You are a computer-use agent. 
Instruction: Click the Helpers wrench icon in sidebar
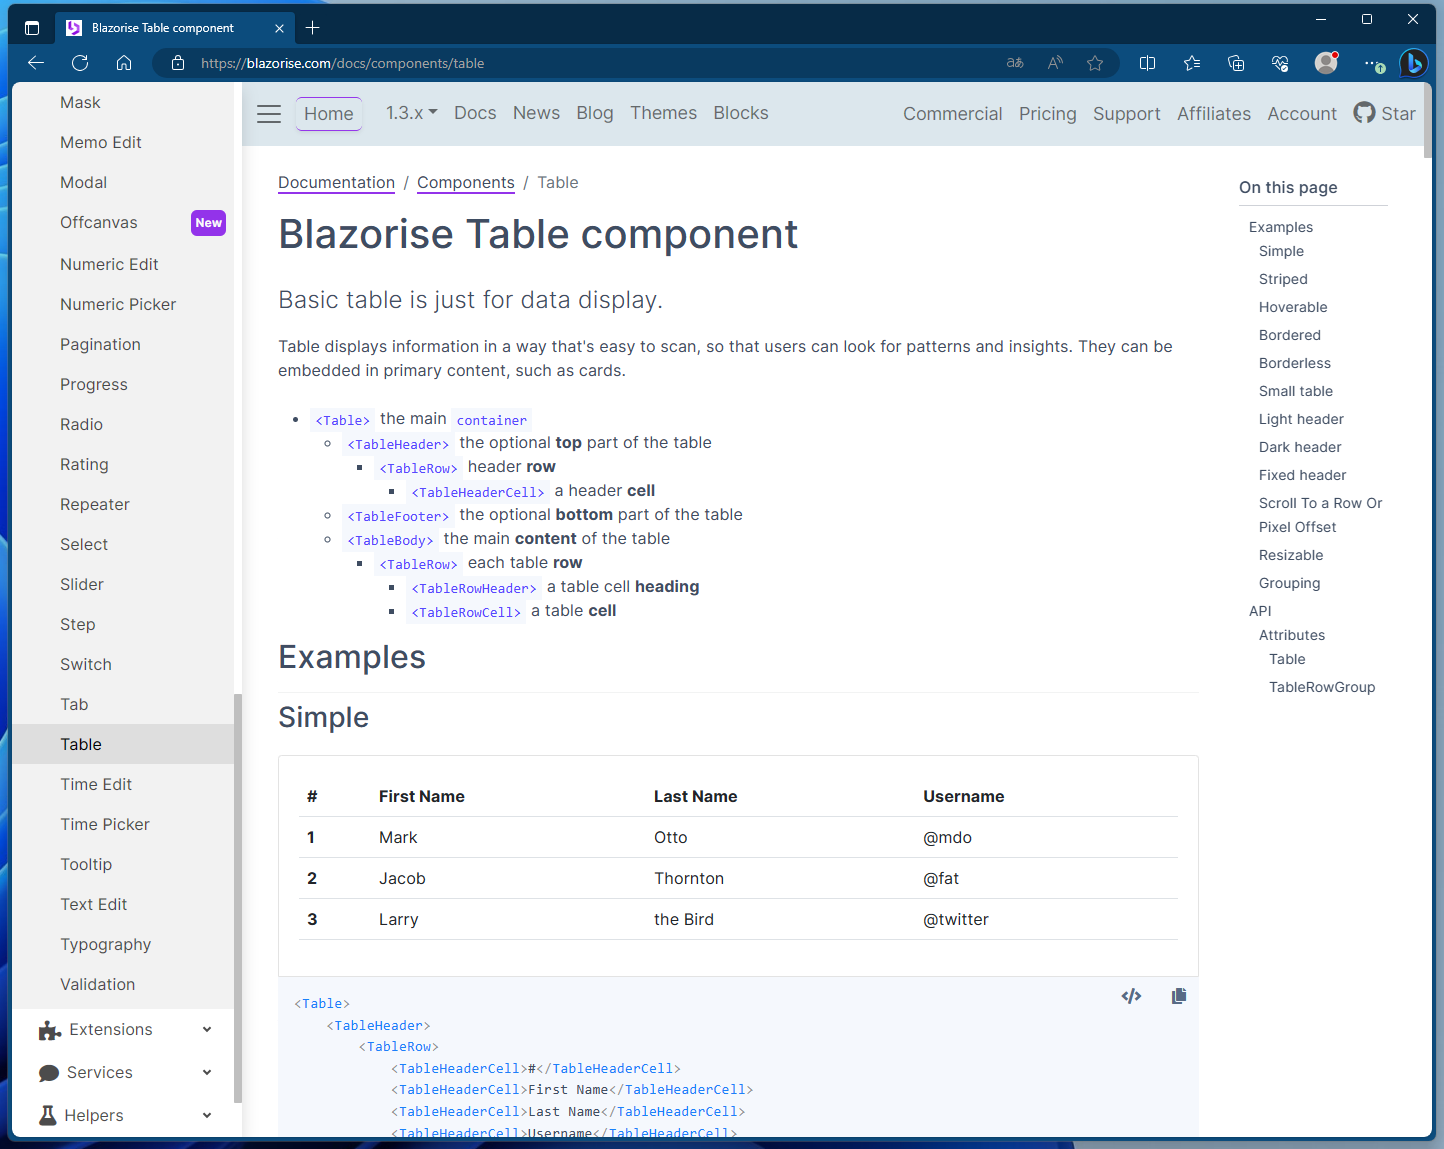coord(49,1115)
